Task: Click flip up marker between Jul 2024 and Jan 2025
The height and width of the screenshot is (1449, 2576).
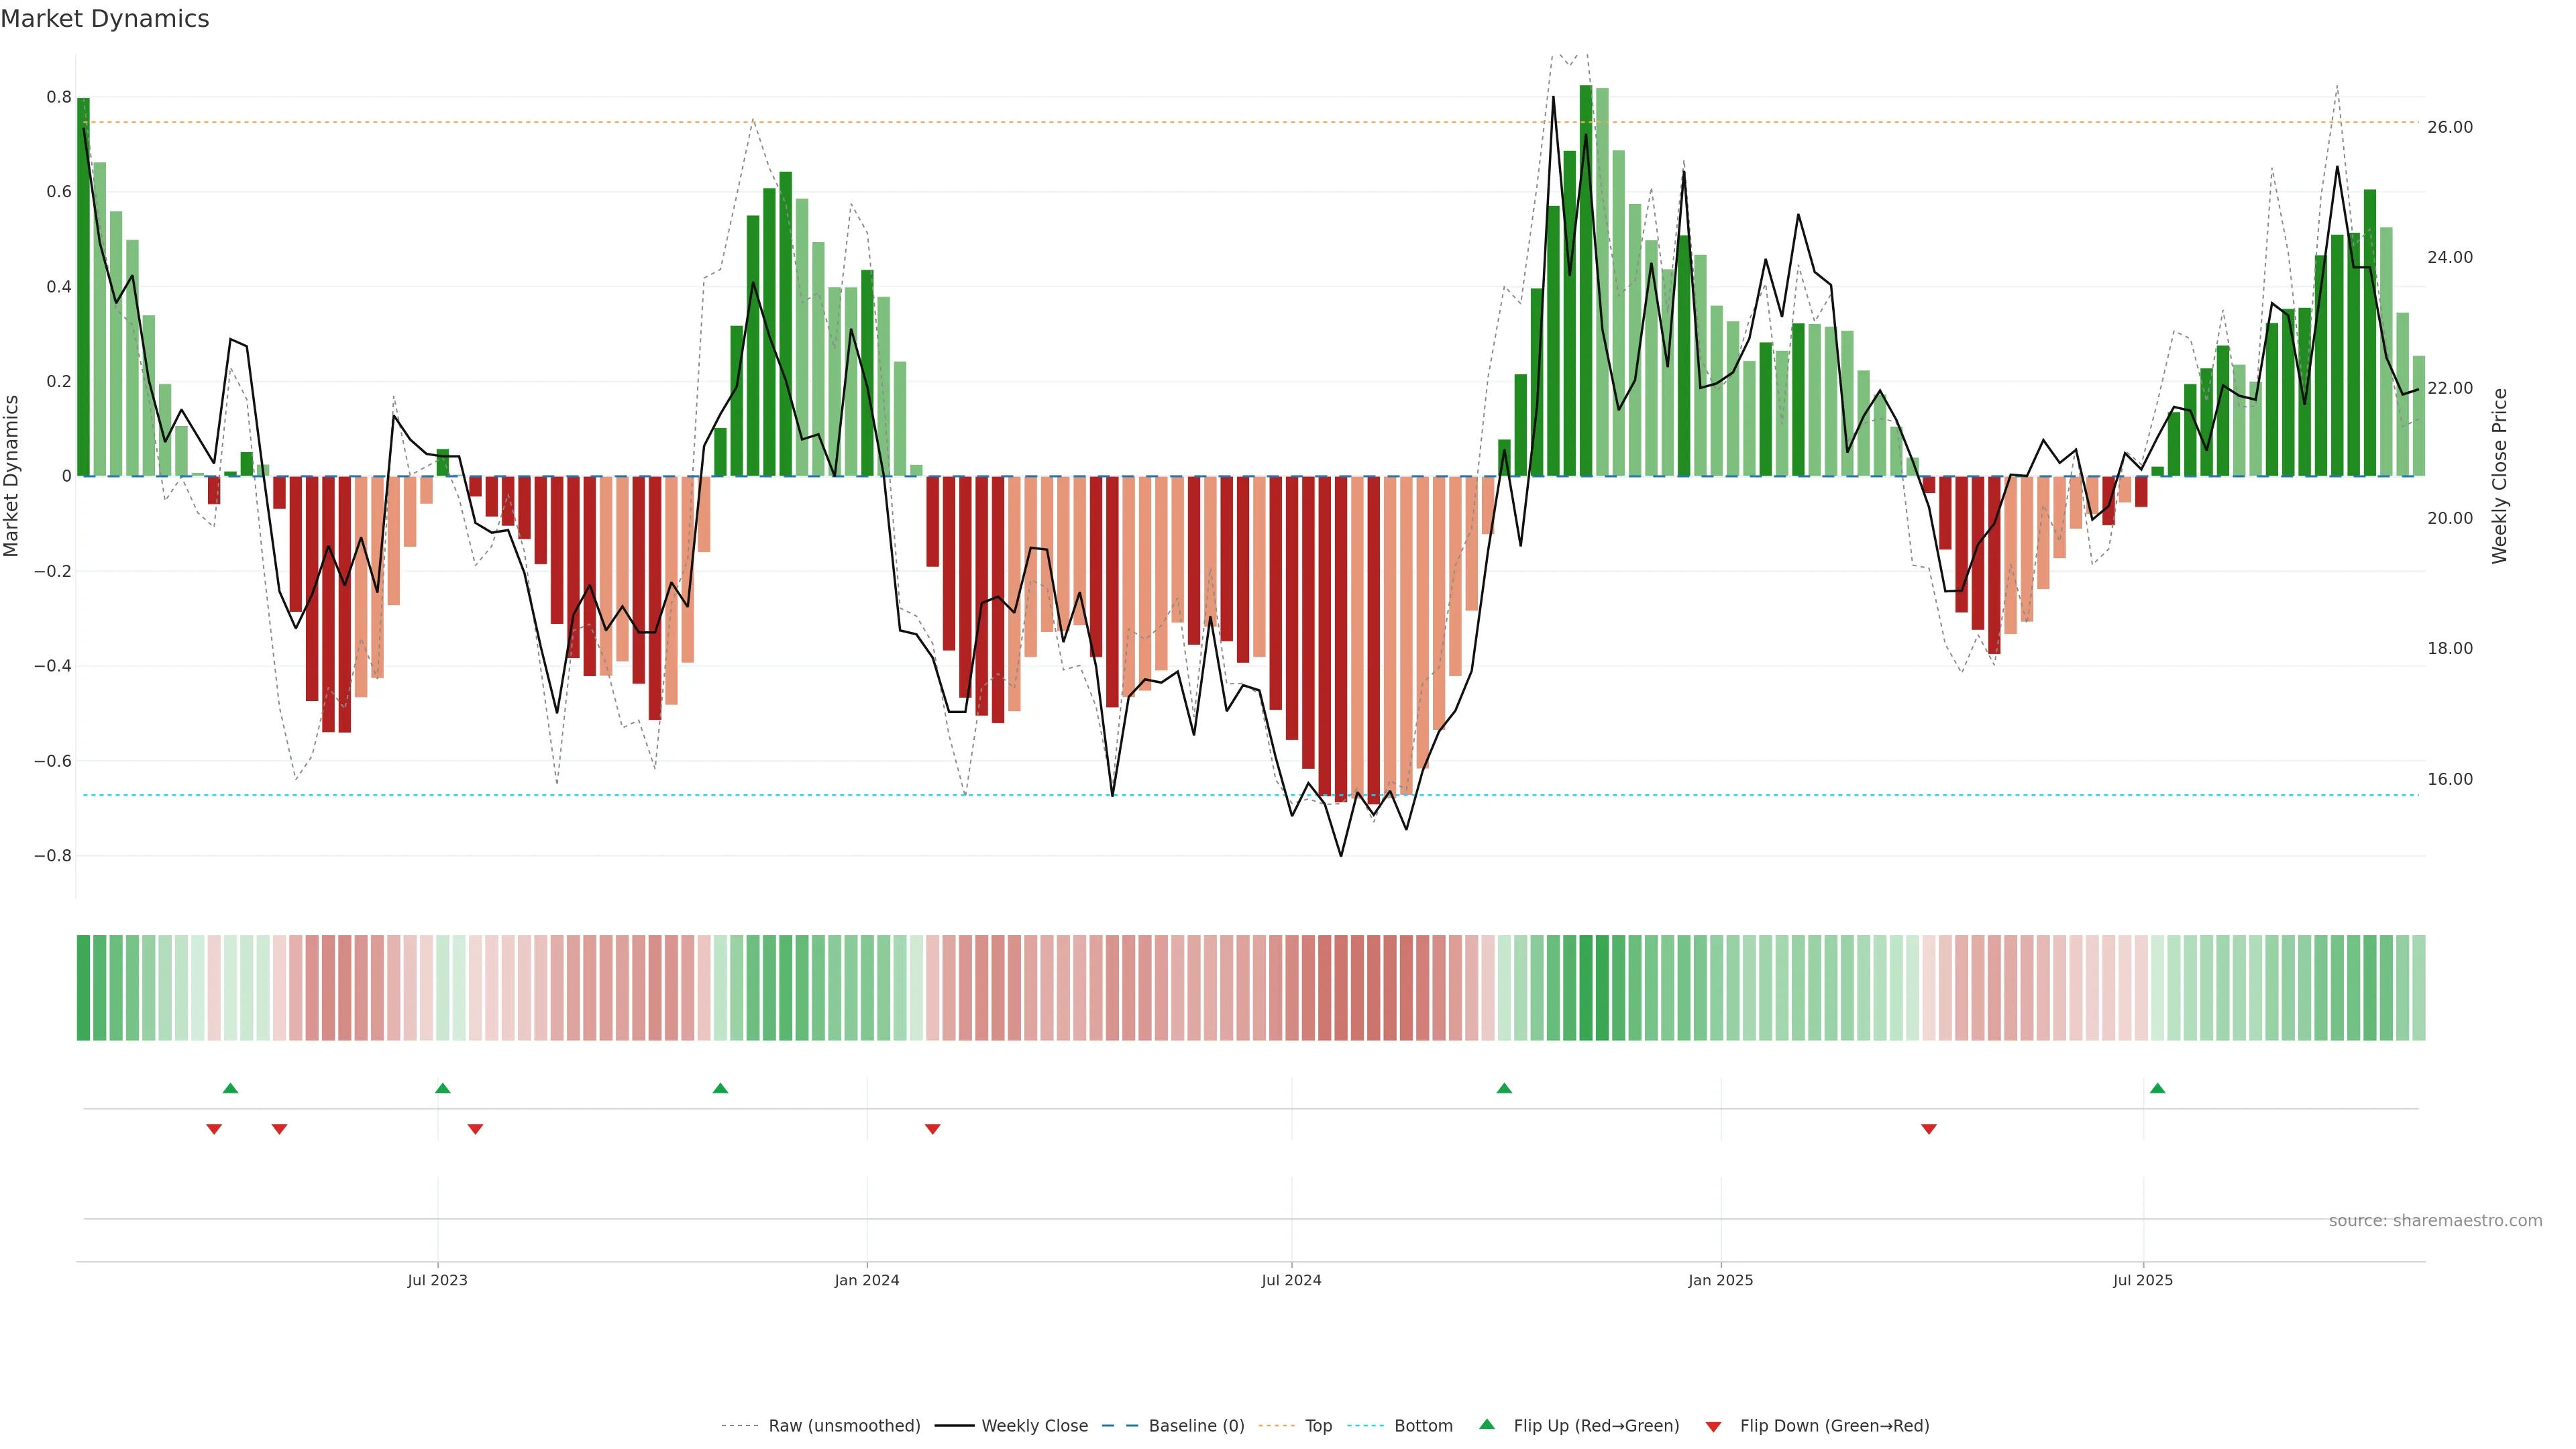Action: pyautogui.click(x=1504, y=1088)
